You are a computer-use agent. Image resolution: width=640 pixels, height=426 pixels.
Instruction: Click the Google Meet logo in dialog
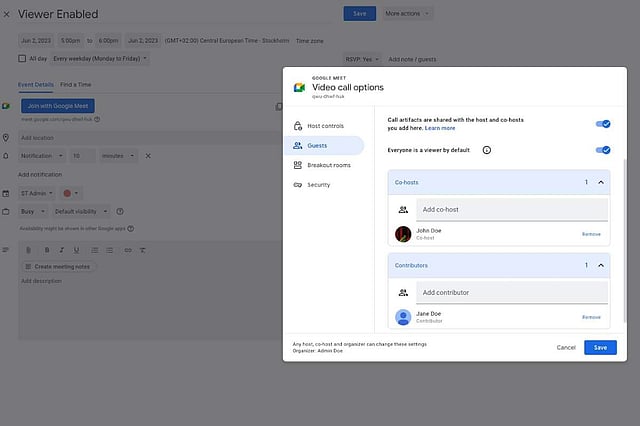(299, 87)
